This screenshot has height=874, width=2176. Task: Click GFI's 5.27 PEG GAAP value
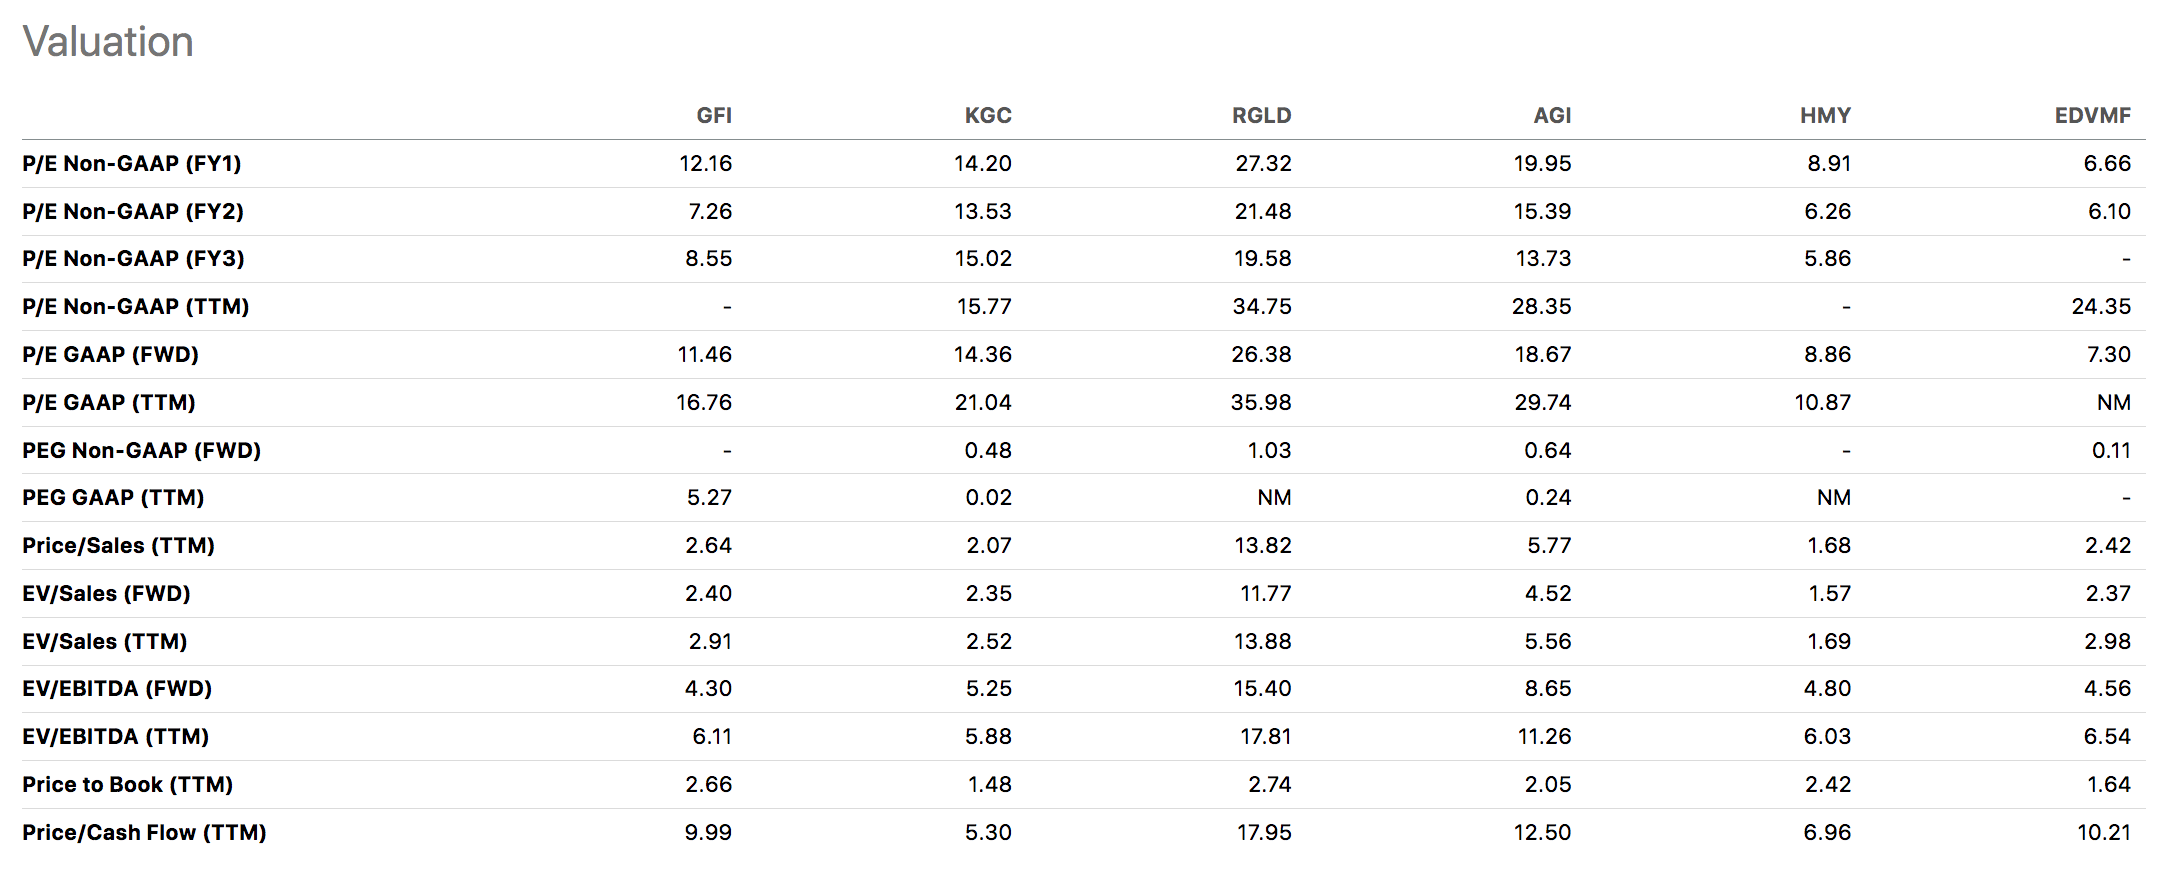pos(709,498)
